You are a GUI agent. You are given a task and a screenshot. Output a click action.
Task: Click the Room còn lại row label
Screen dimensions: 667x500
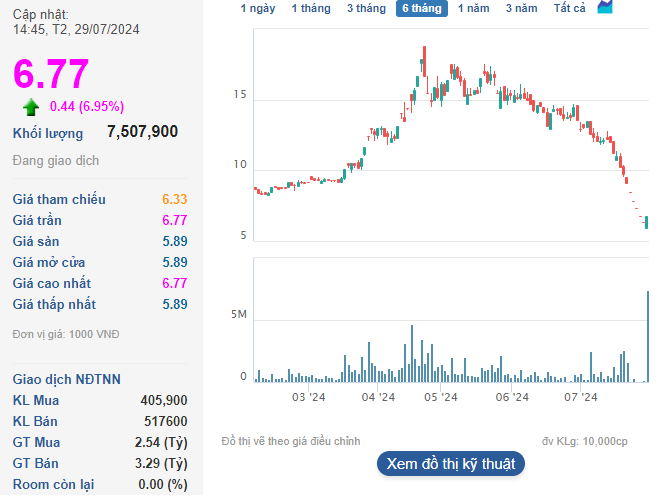(x=53, y=484)
